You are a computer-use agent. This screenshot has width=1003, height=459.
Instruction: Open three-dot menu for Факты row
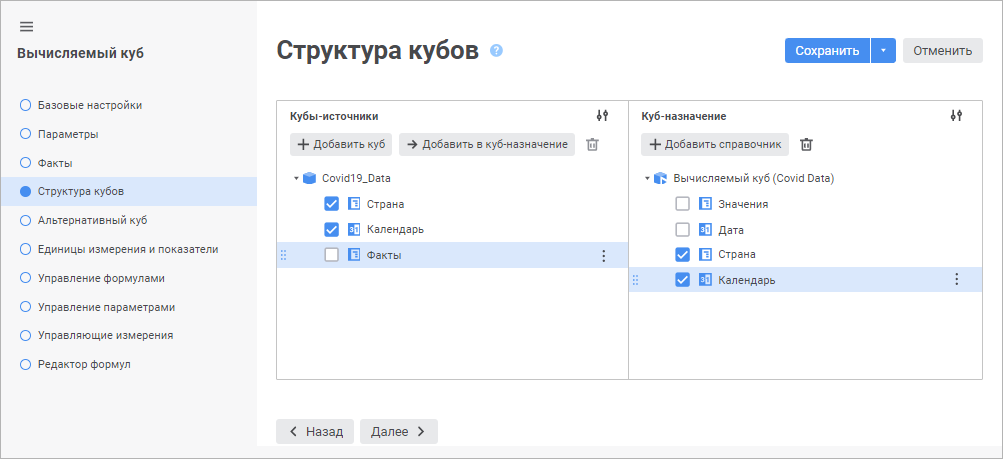[603, 256]
